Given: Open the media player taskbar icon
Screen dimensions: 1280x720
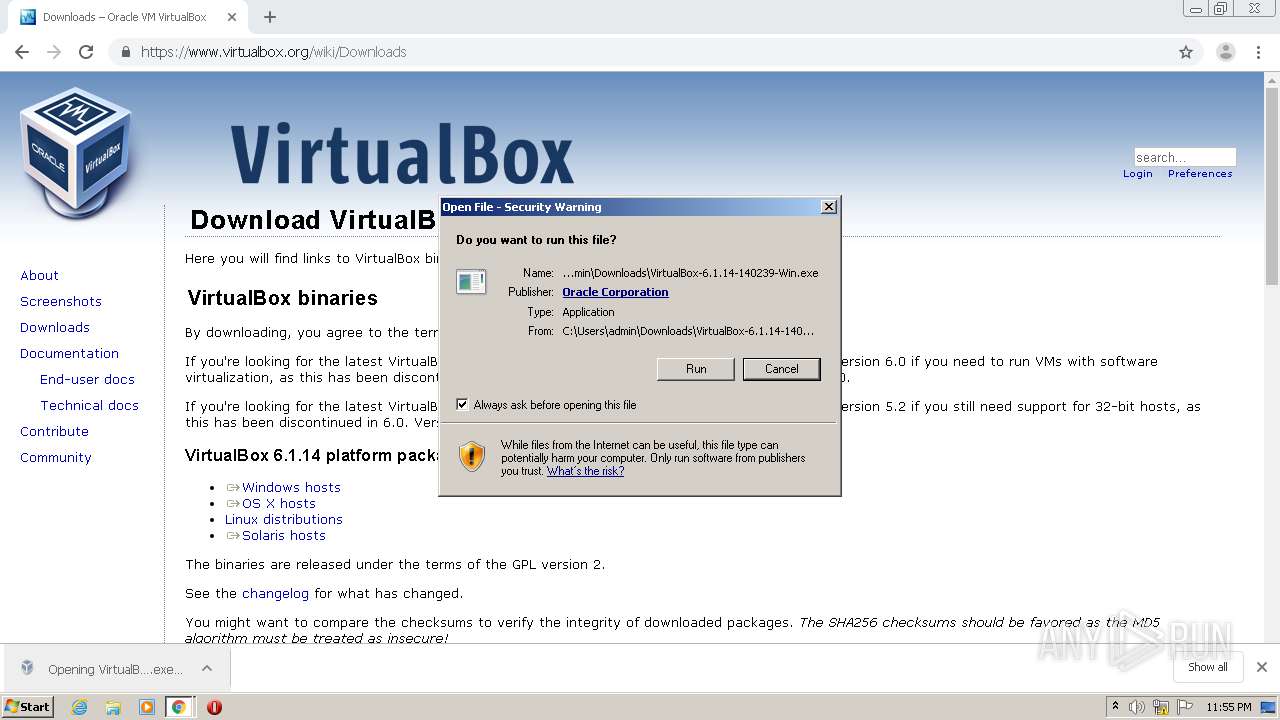Looking at the screenshot, I should 146,707.
